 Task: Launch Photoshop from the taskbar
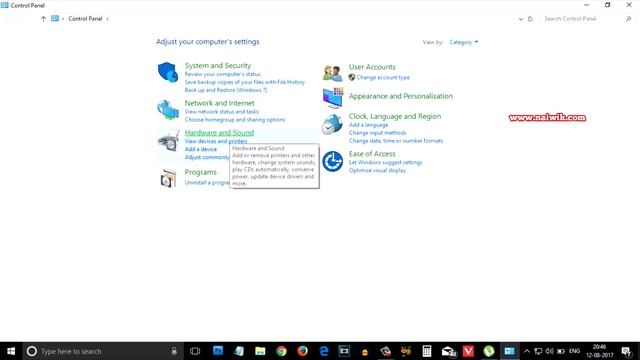218,351
